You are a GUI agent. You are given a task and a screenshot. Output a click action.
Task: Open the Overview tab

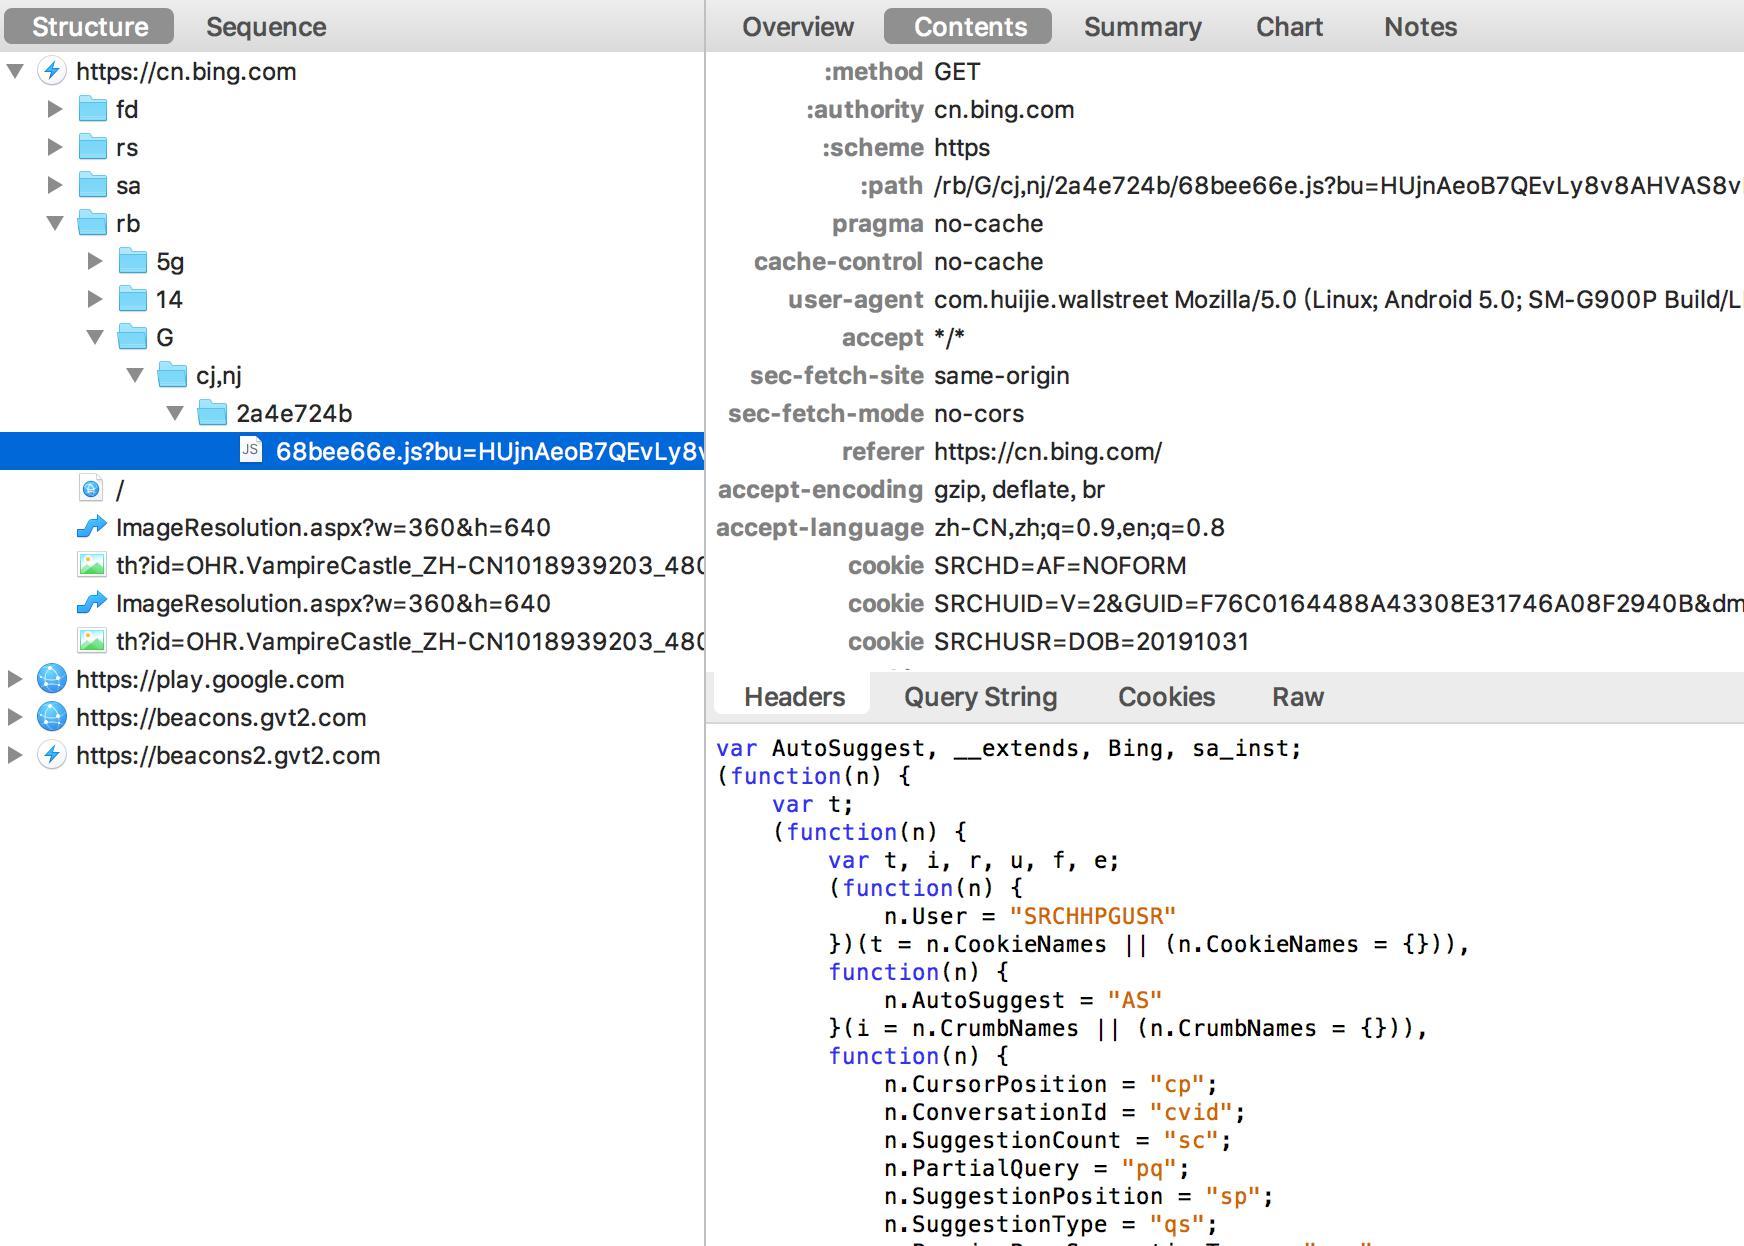(797, 27)
